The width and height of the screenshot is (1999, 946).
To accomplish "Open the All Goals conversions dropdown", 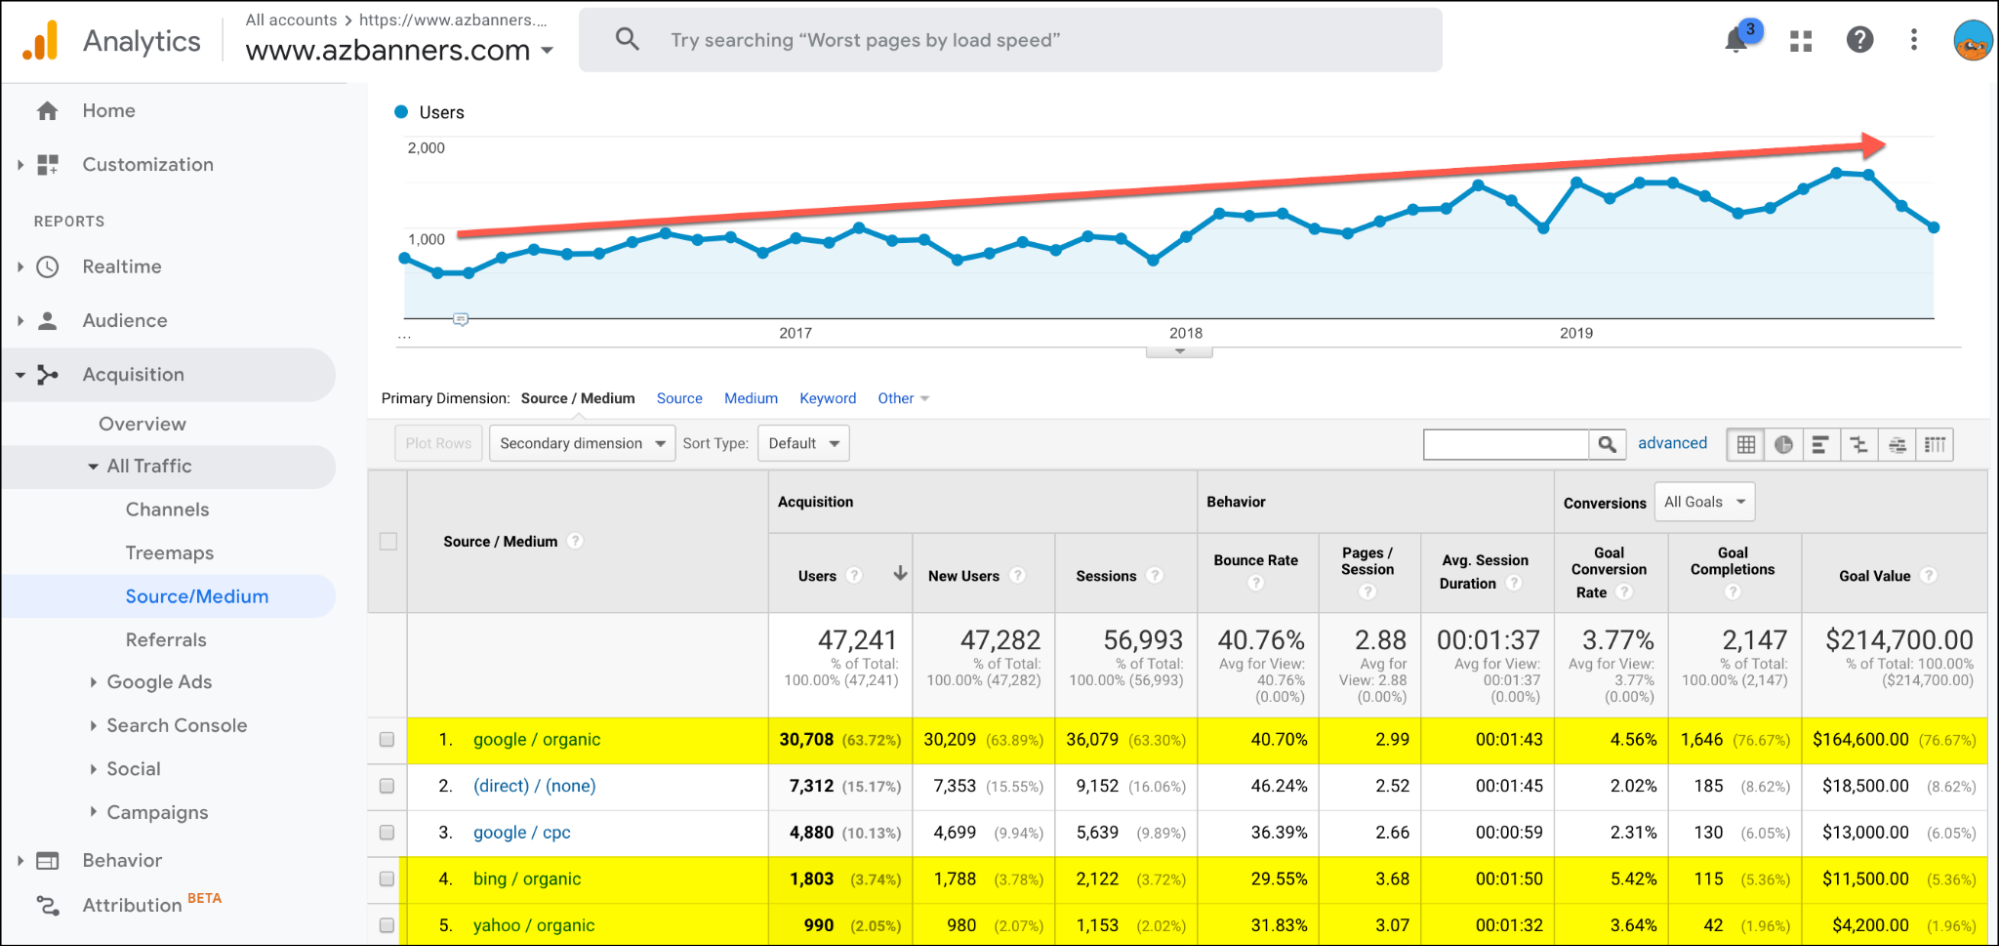I will 1704,502.
